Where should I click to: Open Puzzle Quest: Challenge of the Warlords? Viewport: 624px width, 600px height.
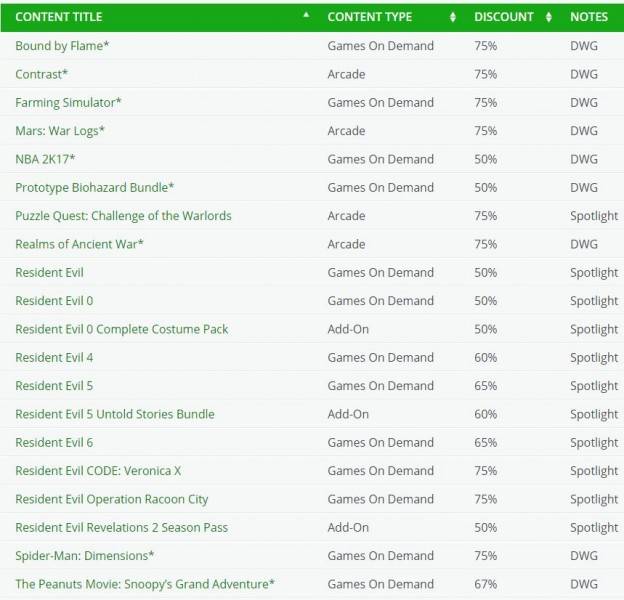123,216
